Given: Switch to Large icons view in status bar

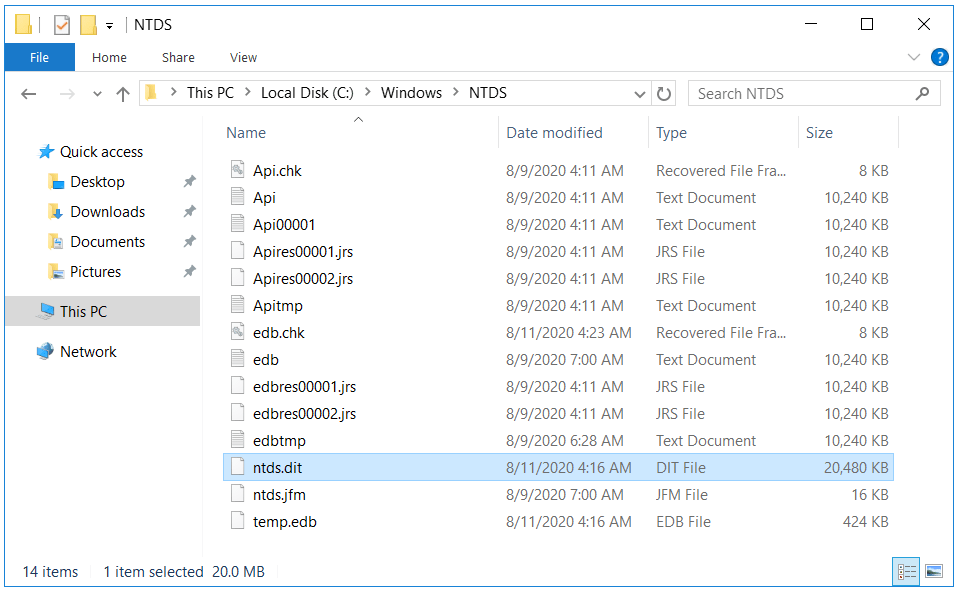Looking at the screenshot, I should [x=934, y=572].
